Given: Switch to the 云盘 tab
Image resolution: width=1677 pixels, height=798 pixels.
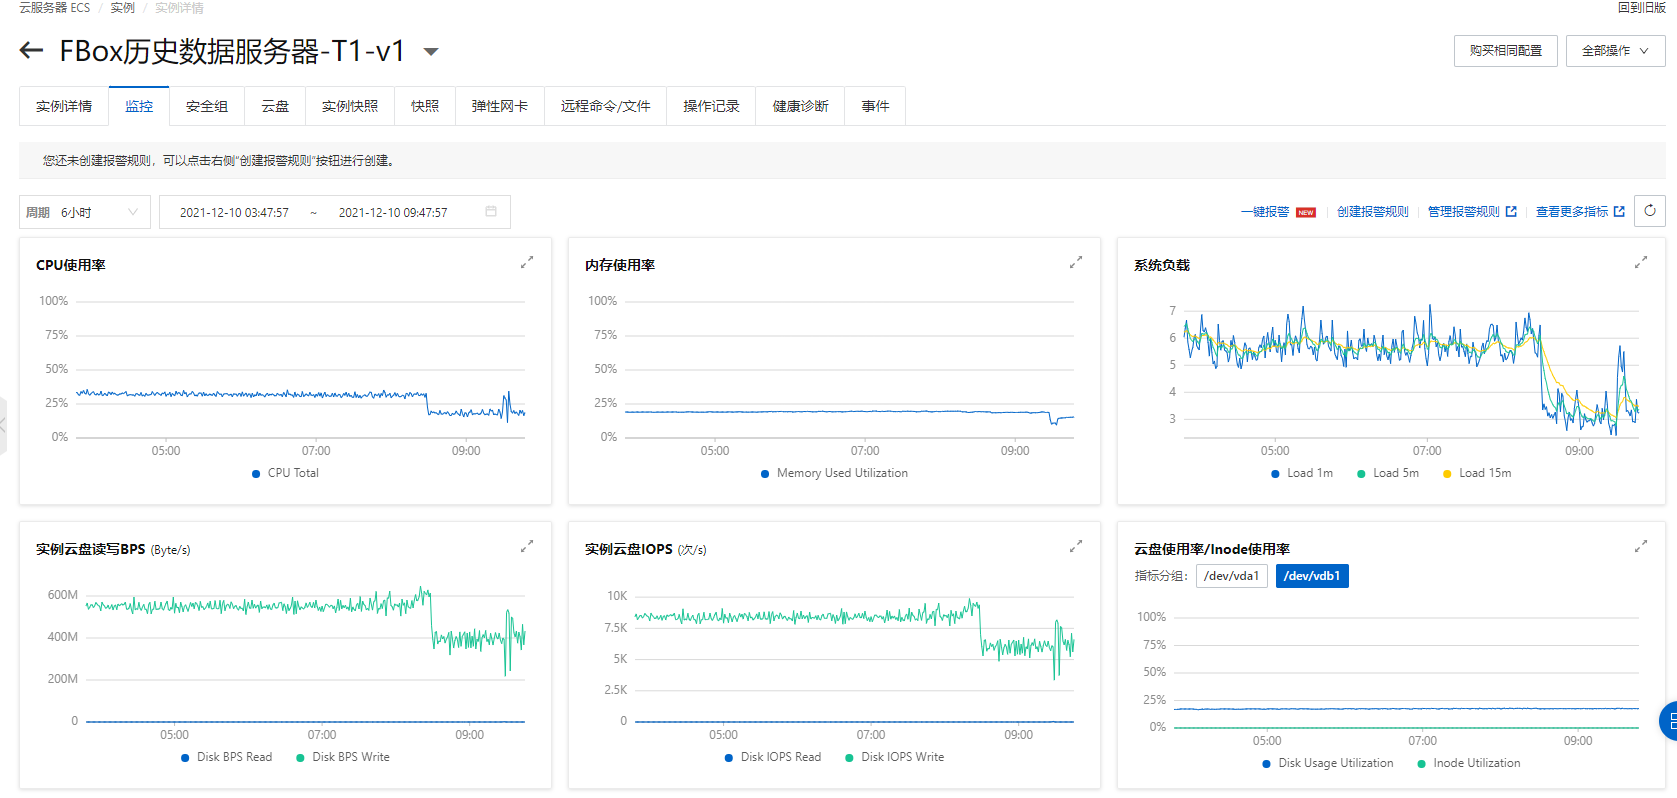Looking at the screenshot, I should click(275, 106).
